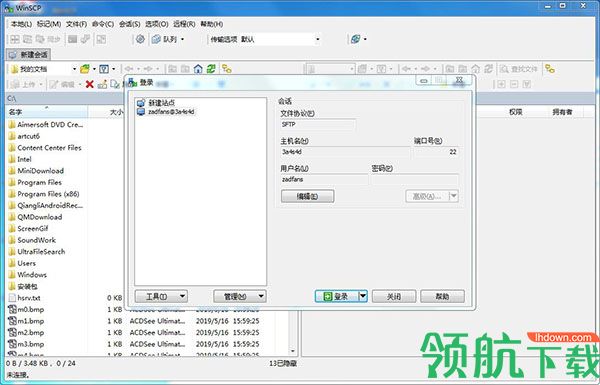
Task: Click the local properties icon beside delete
Action: coord(102,84)
